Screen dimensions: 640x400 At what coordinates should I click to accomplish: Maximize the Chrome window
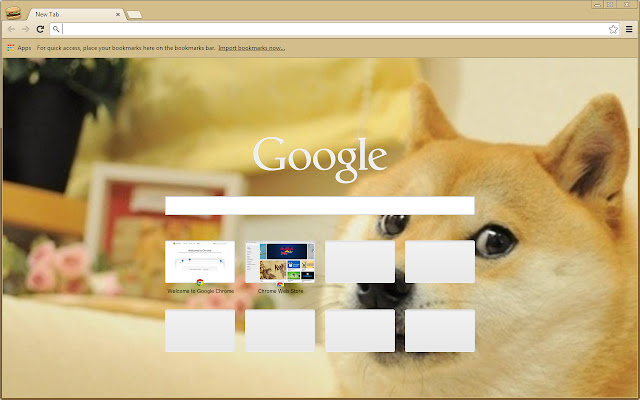(610, 4)
